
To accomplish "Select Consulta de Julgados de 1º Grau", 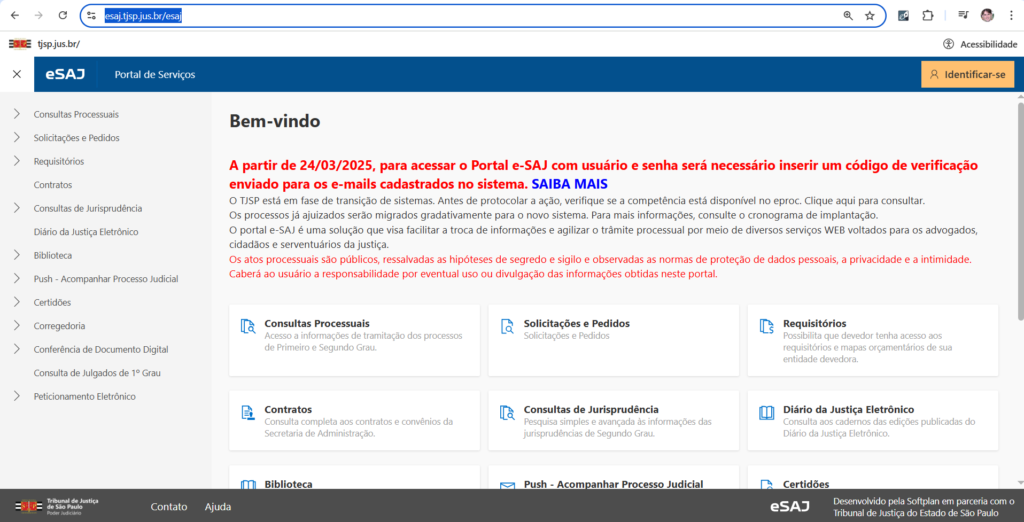I will (x=97, y=373).
